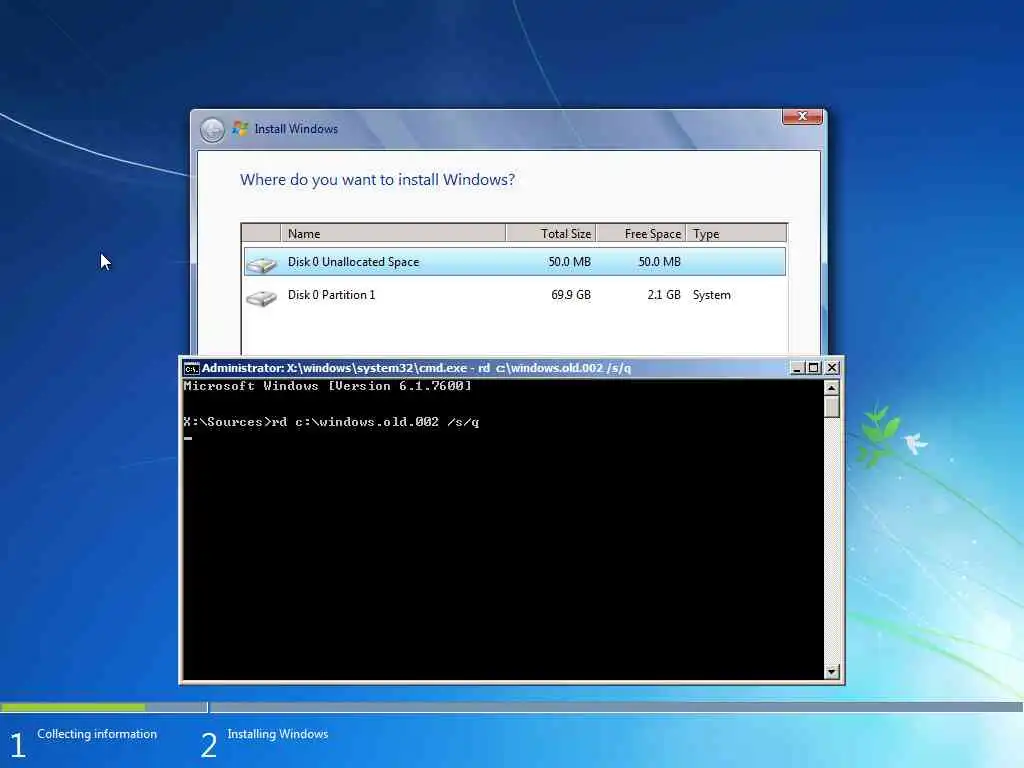Minimize the Administrator cmd.exe window
Viewport: 1024px width, 768px height.
(796, 368)
